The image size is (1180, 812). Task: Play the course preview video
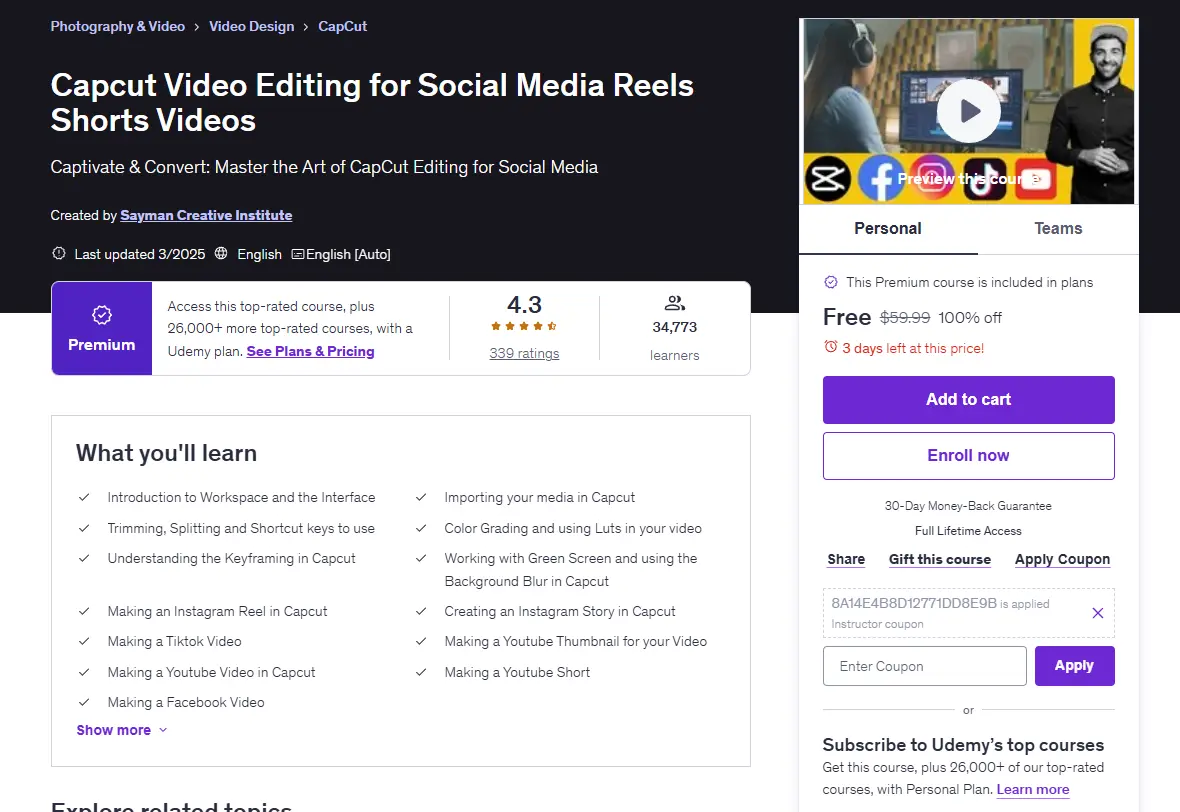(x=969, y=111)
